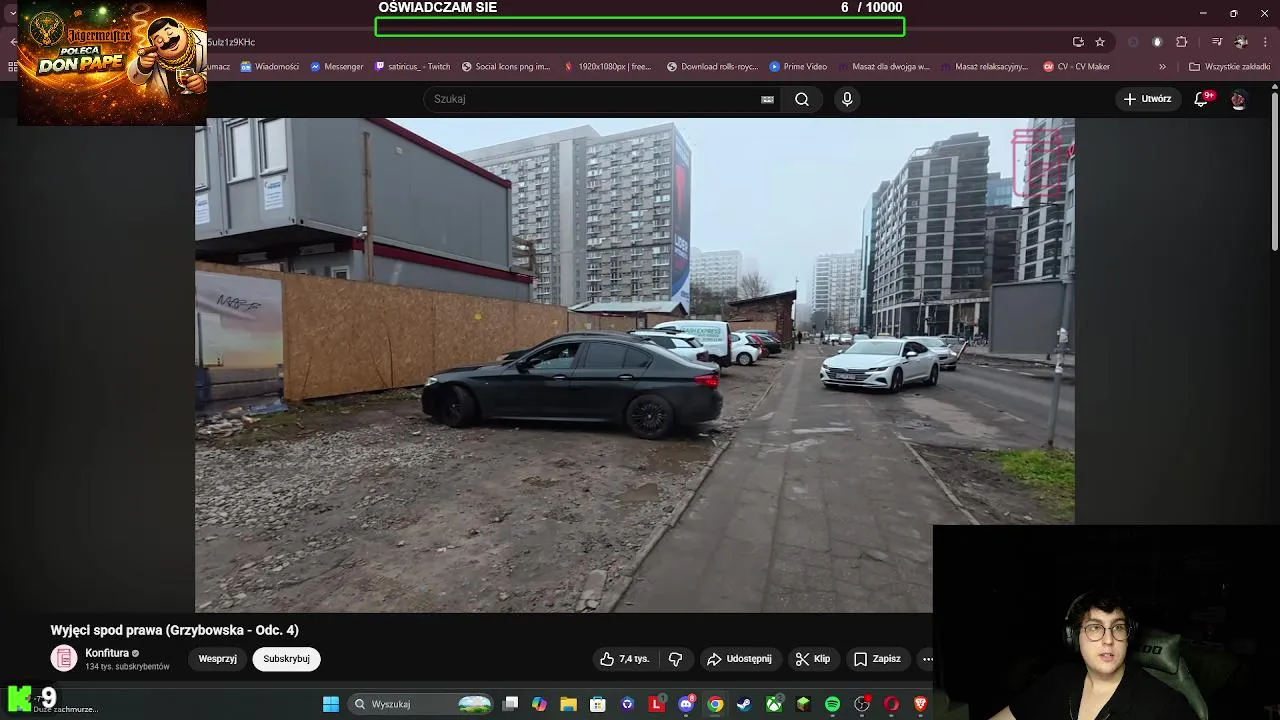Open Chrome extensions puzzle icon
This screenshot has height=720, width=1280.
point(1182,42)
